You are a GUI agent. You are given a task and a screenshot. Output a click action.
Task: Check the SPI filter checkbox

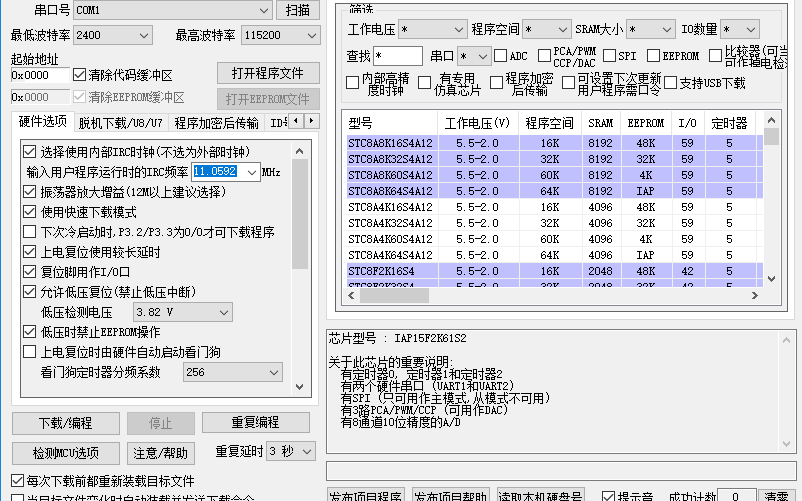pos(609,55)
